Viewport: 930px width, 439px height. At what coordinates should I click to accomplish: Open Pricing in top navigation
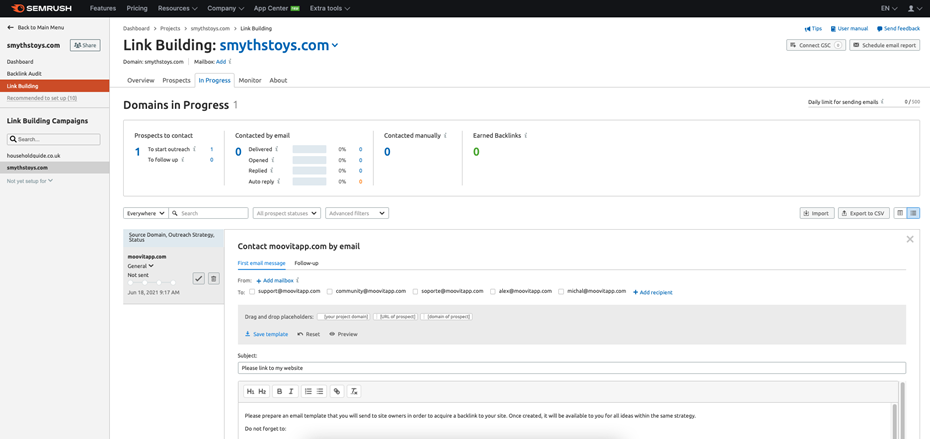point(137,8)
